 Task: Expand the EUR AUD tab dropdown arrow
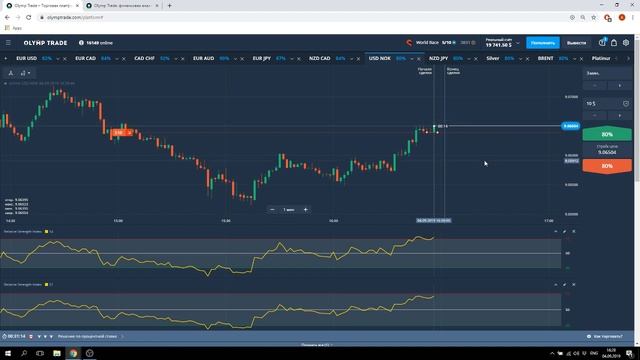point(235,59)
